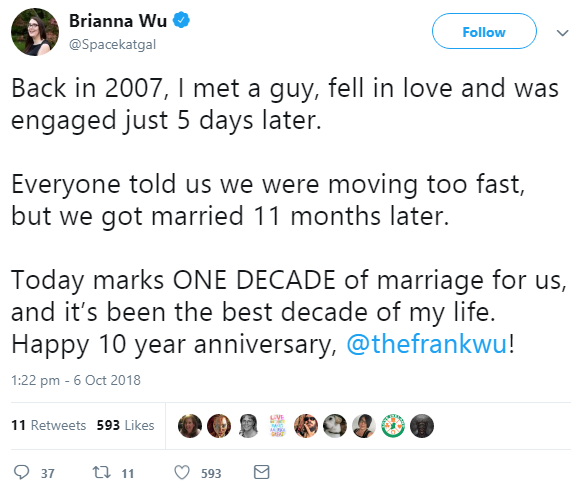Click the envelope direct message icon
Screen dimensions: 579x488
[x=261, y=472]
